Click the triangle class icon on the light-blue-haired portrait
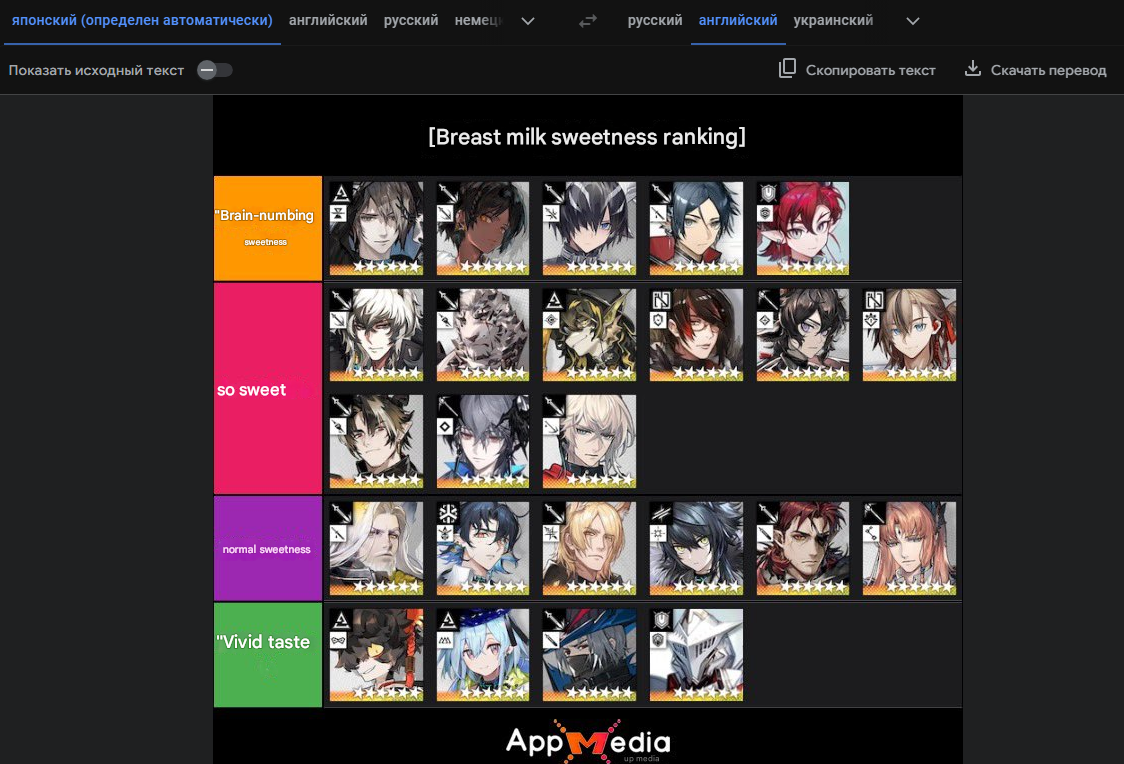1124x764 pixels. pos(448,621)
